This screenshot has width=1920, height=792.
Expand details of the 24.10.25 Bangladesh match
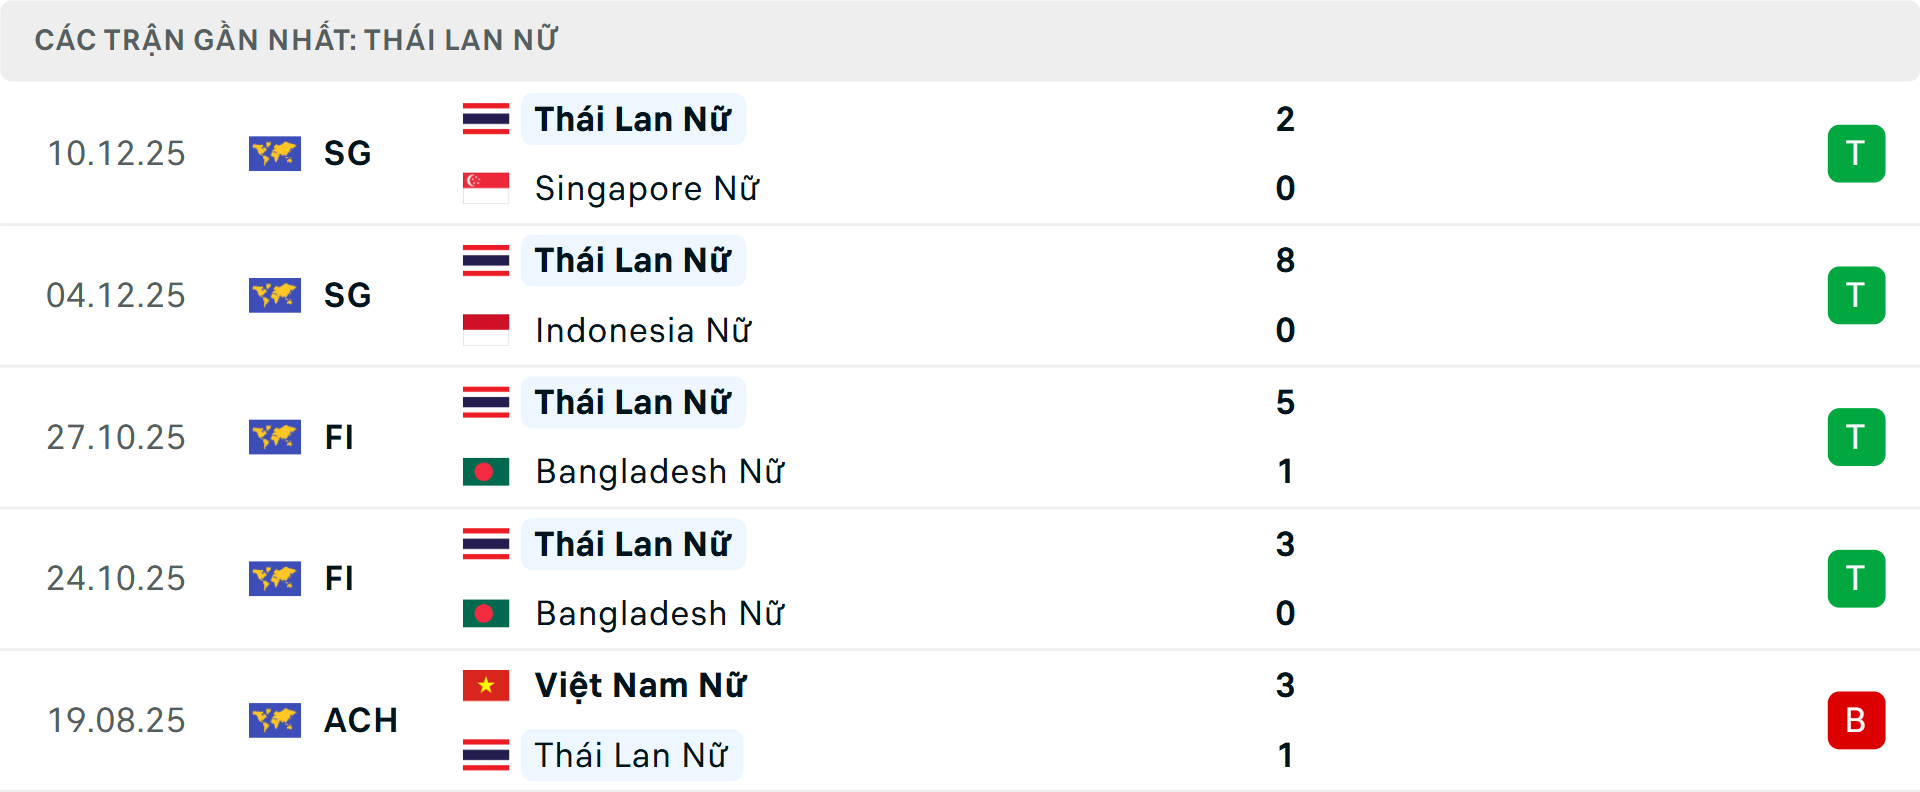(x=960, y=578)
